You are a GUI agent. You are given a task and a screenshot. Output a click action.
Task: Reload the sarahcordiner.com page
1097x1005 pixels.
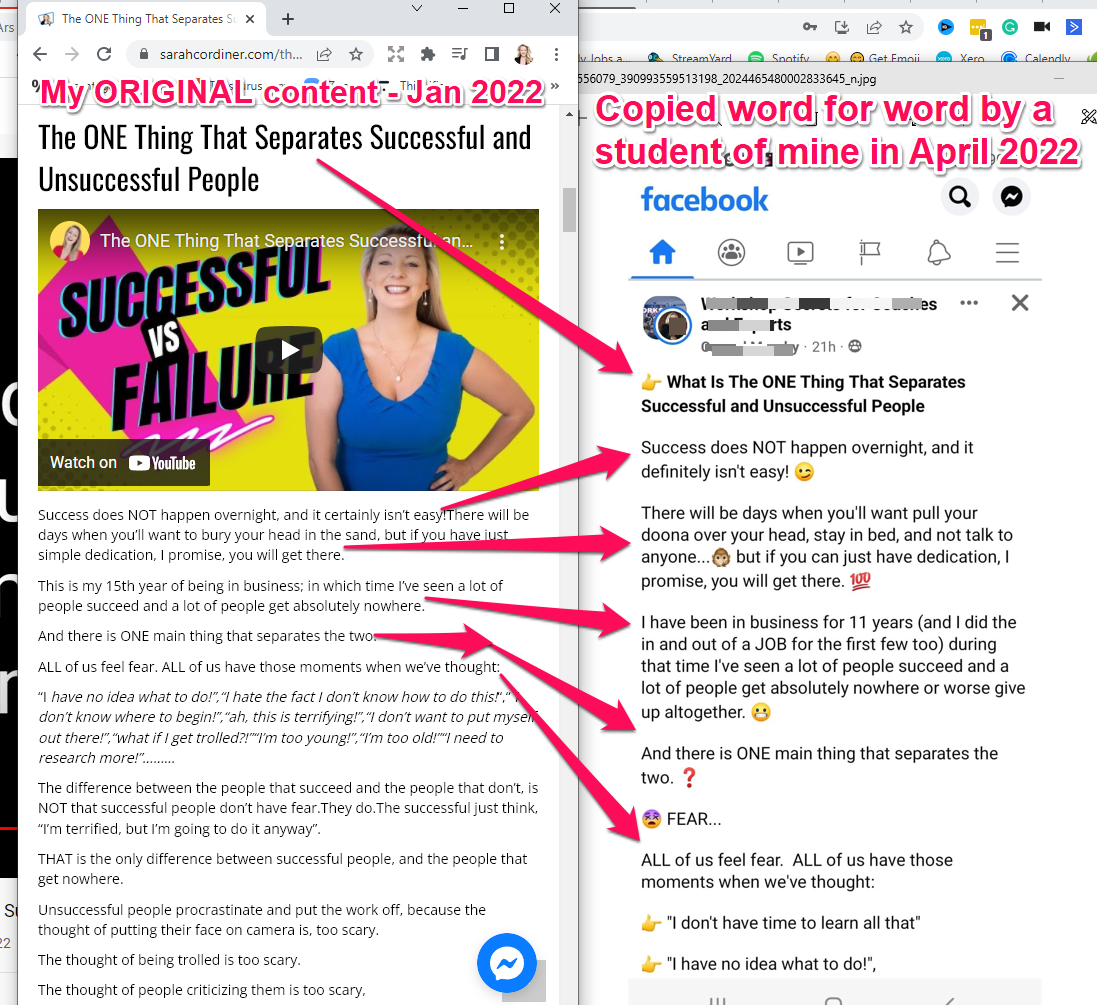[104, 54]
